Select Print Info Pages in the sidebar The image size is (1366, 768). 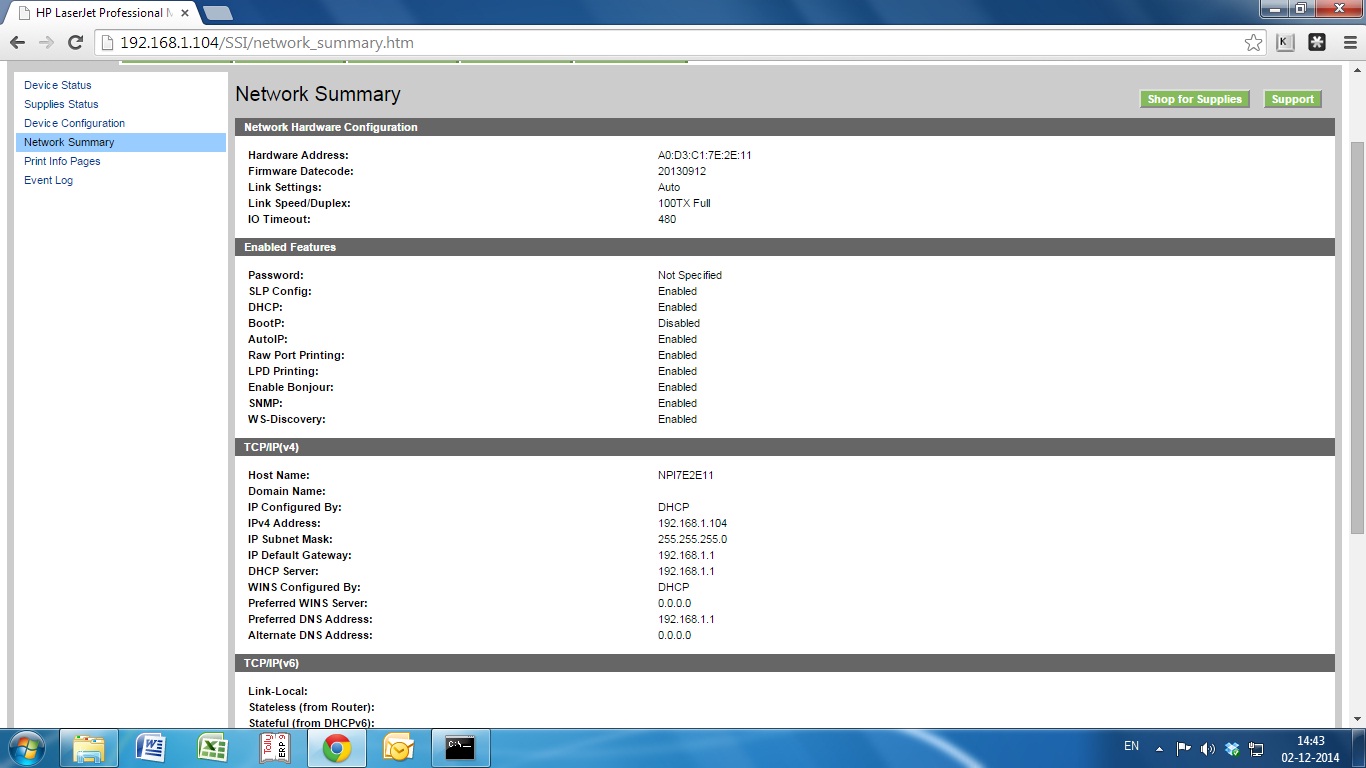(62, 161)
